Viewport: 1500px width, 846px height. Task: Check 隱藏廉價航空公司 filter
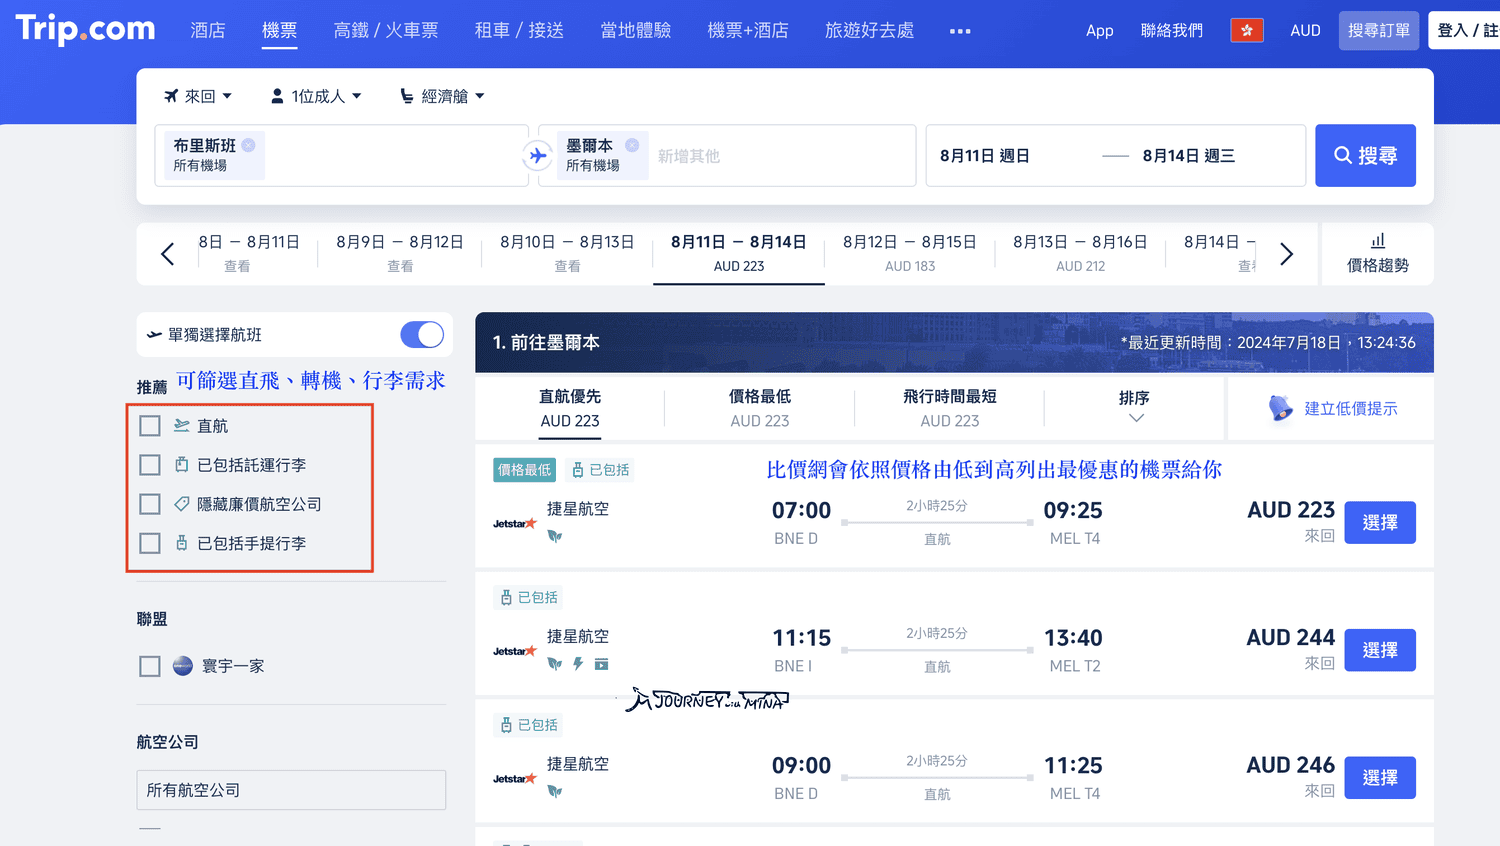(x=150, y=504)
